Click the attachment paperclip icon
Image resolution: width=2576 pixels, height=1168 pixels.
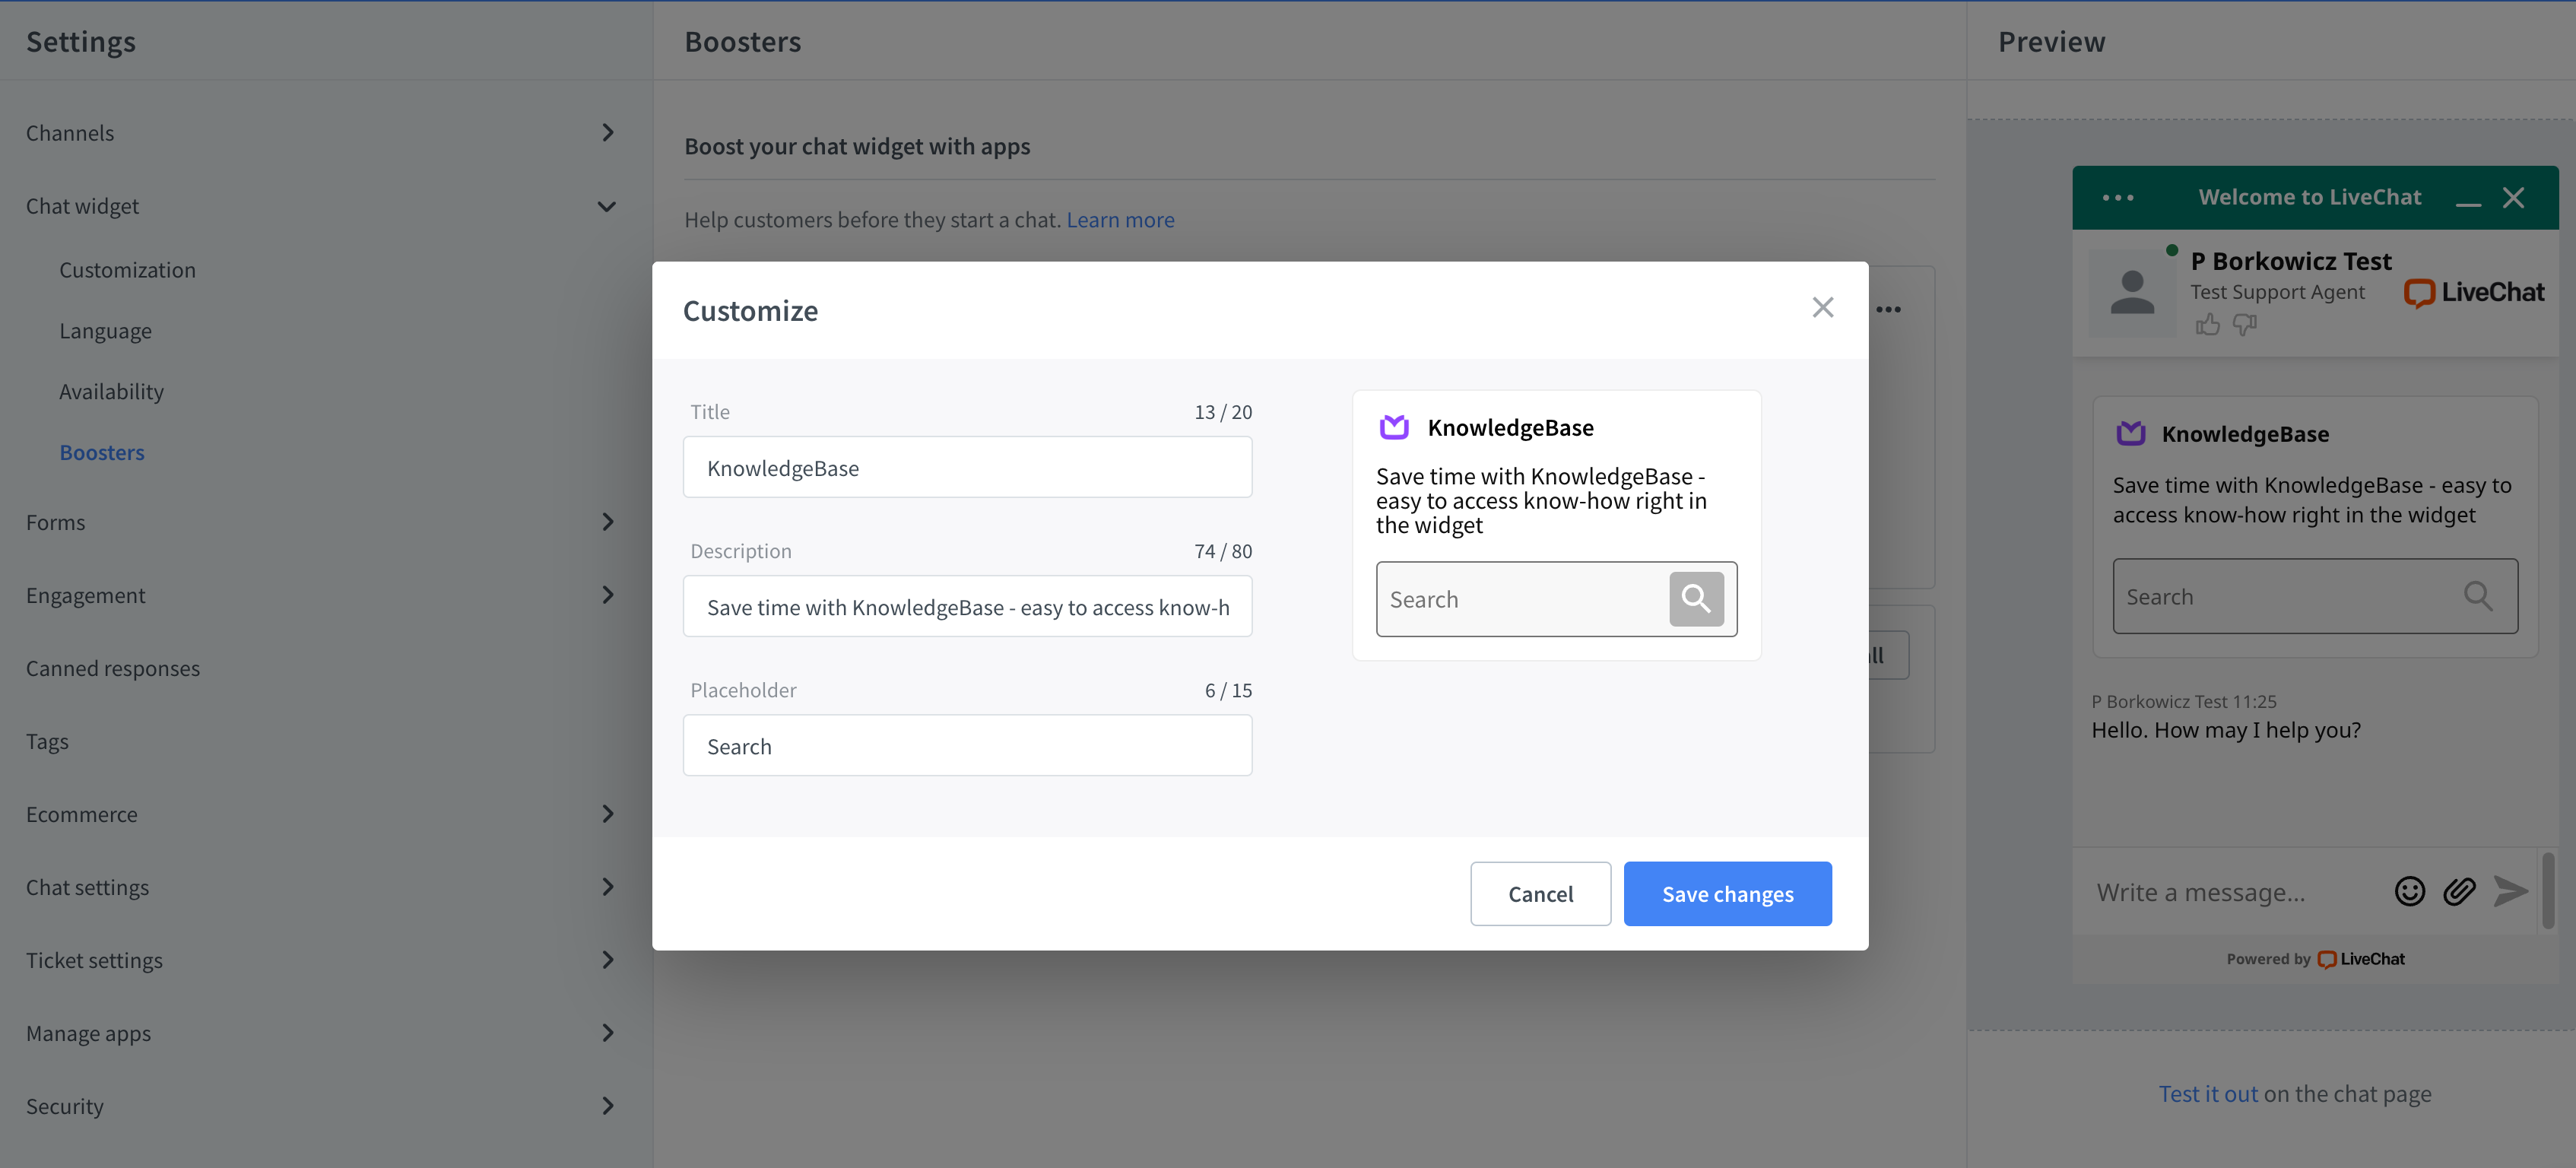tap(2459, 891)
